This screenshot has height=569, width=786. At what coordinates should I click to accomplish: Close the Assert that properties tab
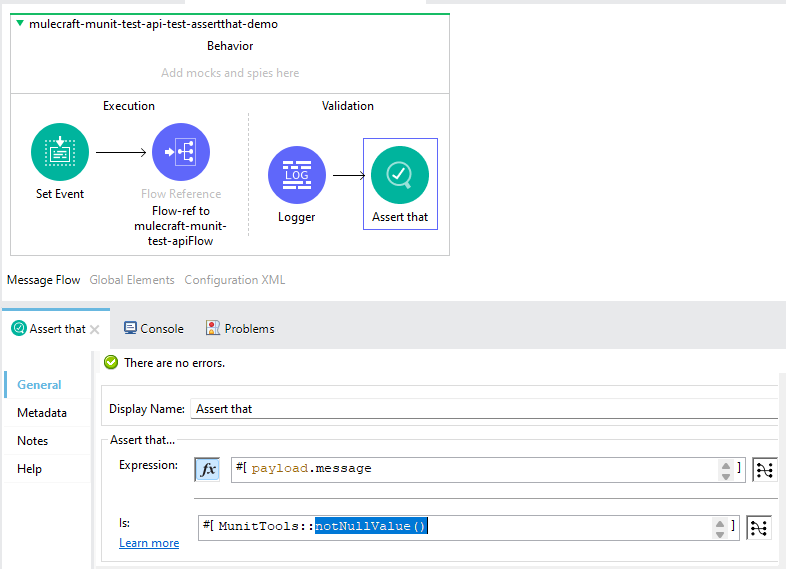(95, 329)
